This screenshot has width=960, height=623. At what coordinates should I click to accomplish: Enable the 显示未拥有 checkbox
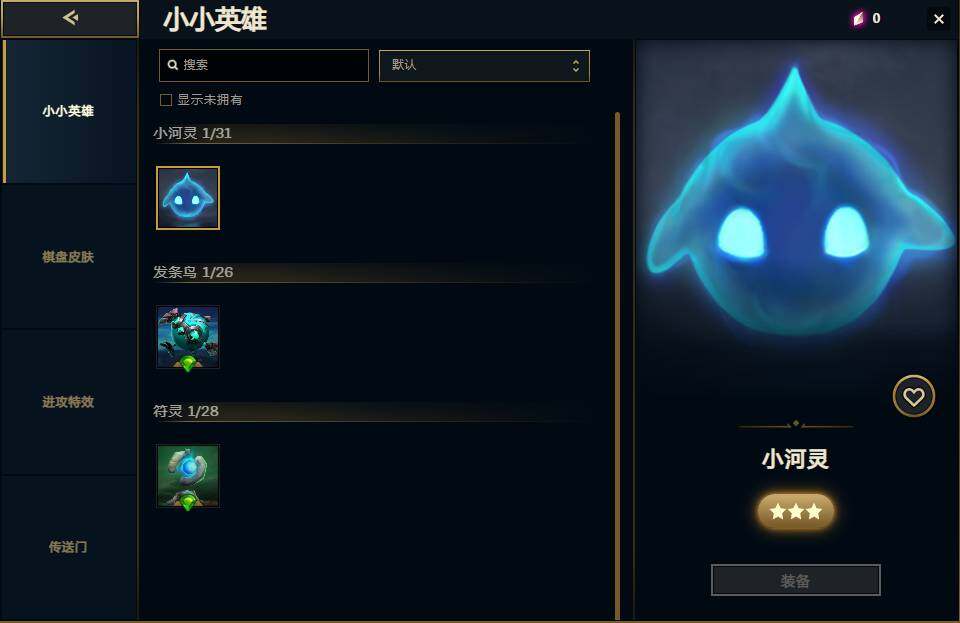point(165,100)
